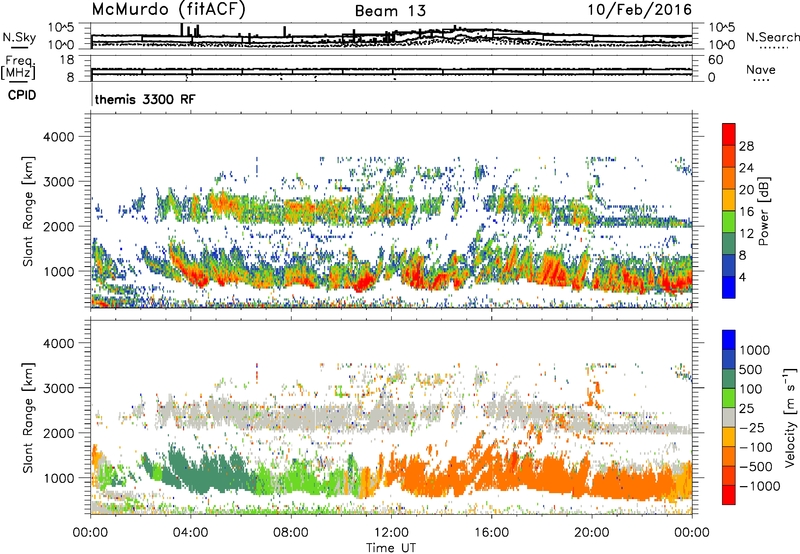
Task: Select the N.Sky legend label
Action: pyautogui.click(x=19, y=37)
